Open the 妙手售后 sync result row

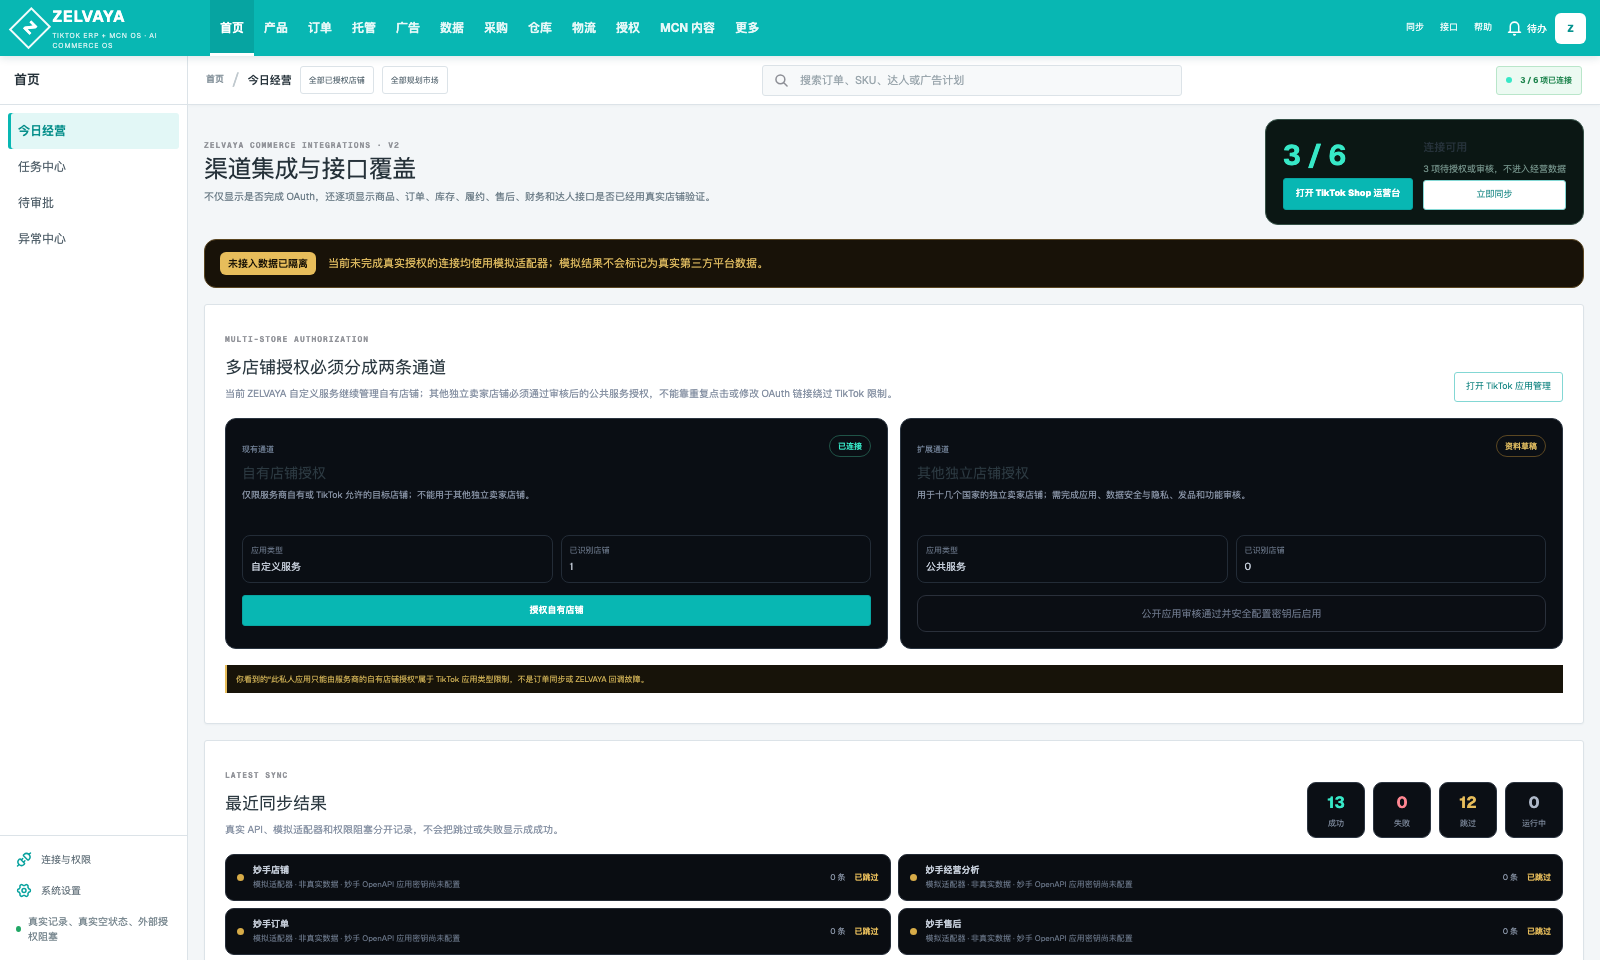click(1230, 931)
